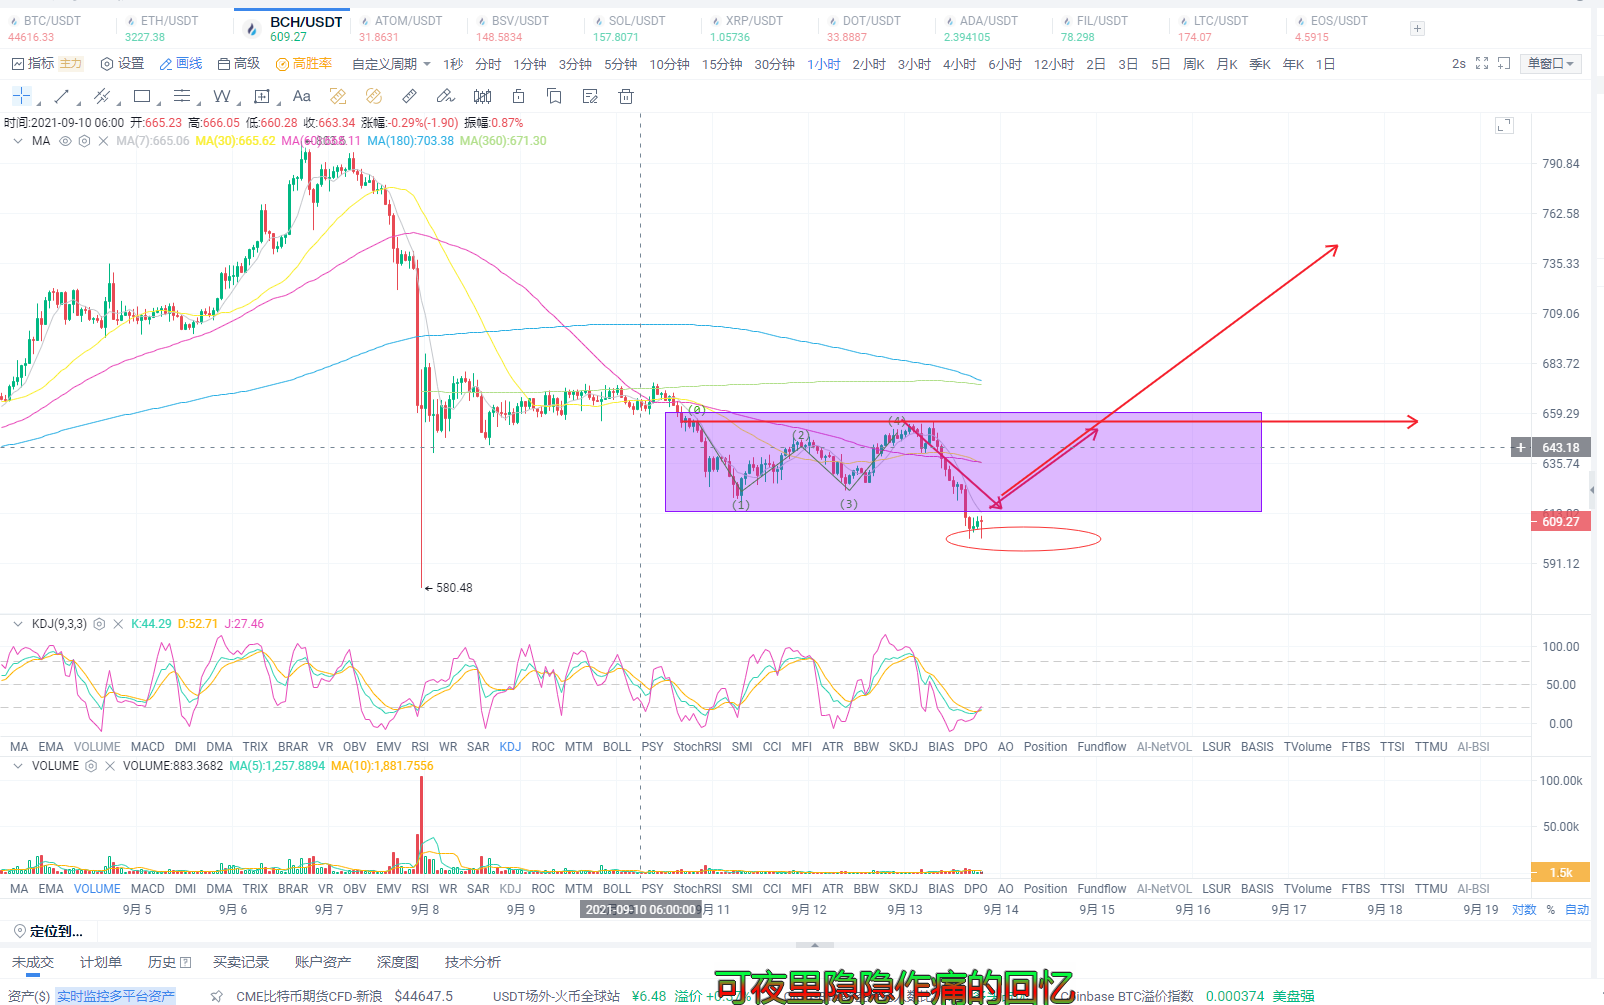Select the crosshair cursor drawing tool
Image resolution: width=1604 pixels, height=1005 pixels.
(x=21, y=96)
